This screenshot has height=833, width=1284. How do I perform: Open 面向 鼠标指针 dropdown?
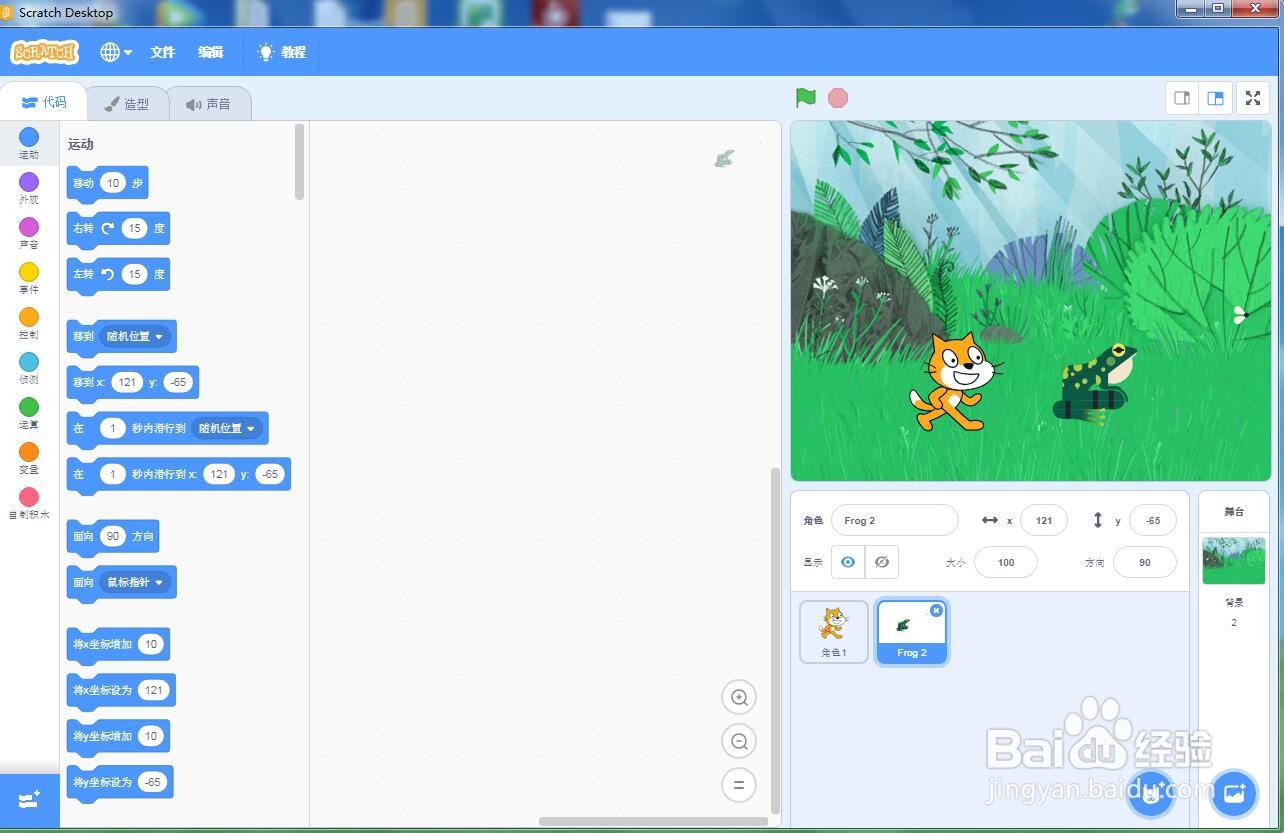point(135,582)
